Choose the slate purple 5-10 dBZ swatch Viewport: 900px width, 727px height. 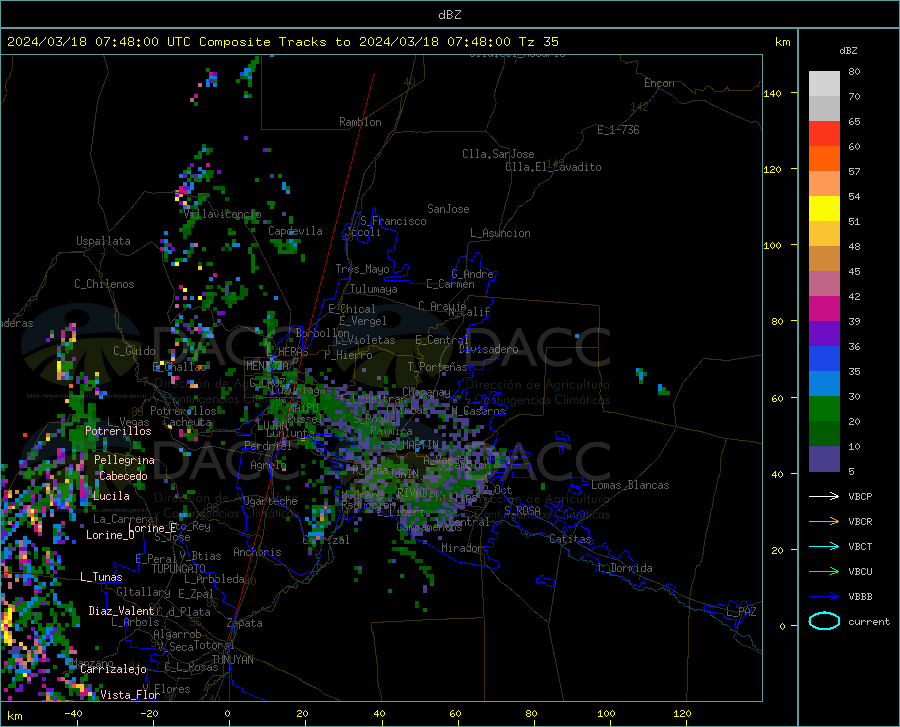(x=824, y=458)
